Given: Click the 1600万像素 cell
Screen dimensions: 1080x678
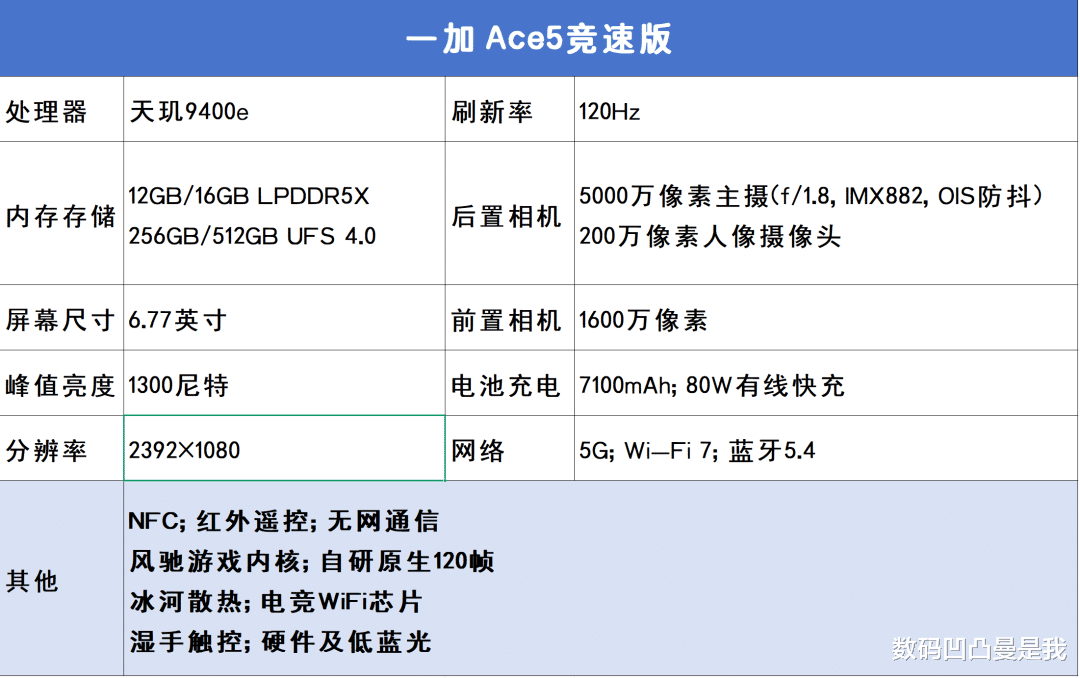Looking at the screenshot, I should pyautogui.click(x=826, y=318).
